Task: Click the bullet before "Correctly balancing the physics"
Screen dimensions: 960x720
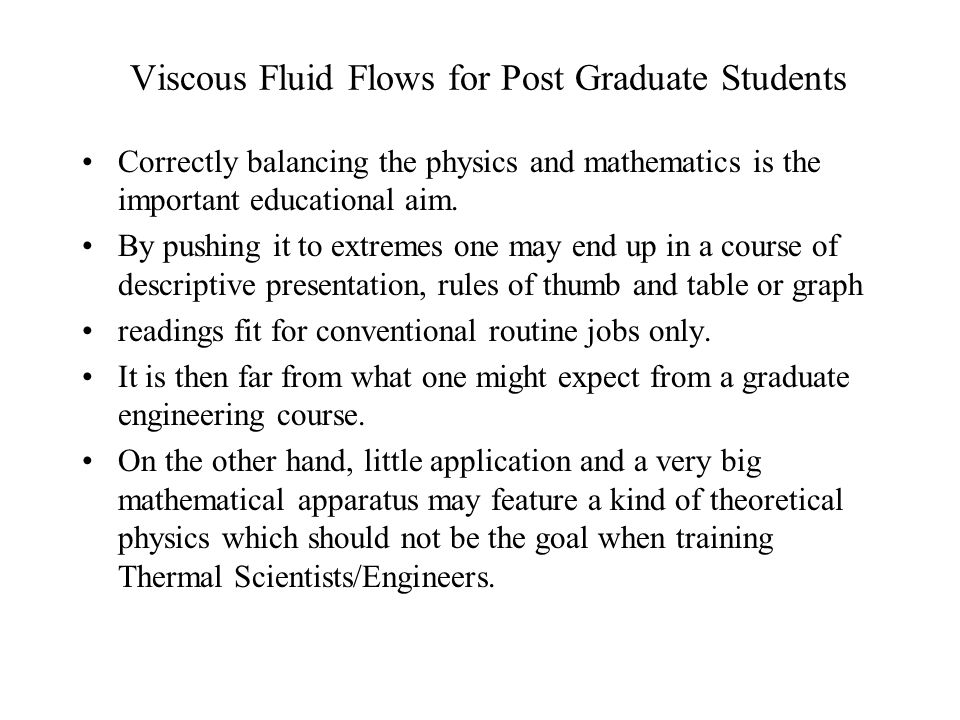Action: [87, 163]
